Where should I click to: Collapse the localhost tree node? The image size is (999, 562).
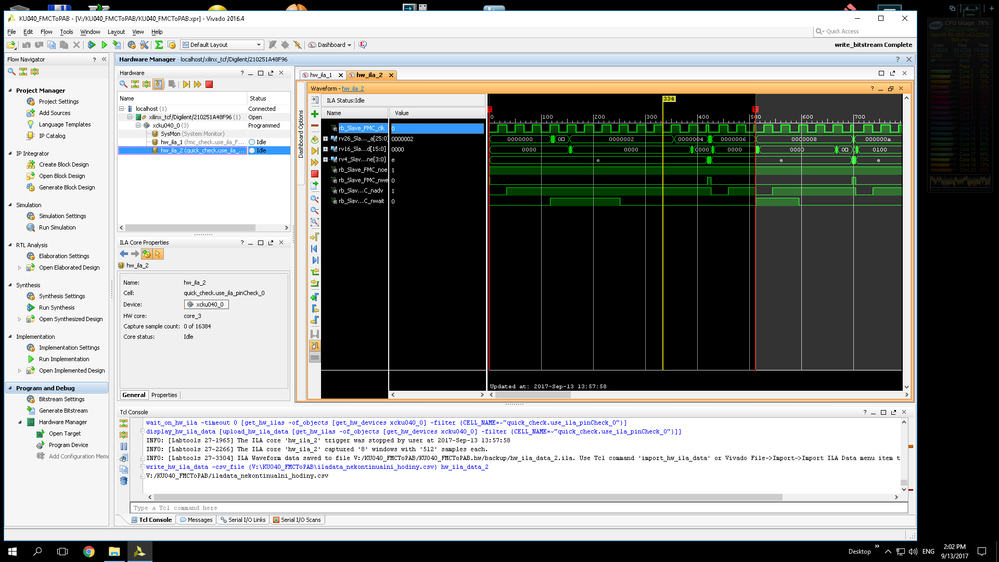(122, 109)
